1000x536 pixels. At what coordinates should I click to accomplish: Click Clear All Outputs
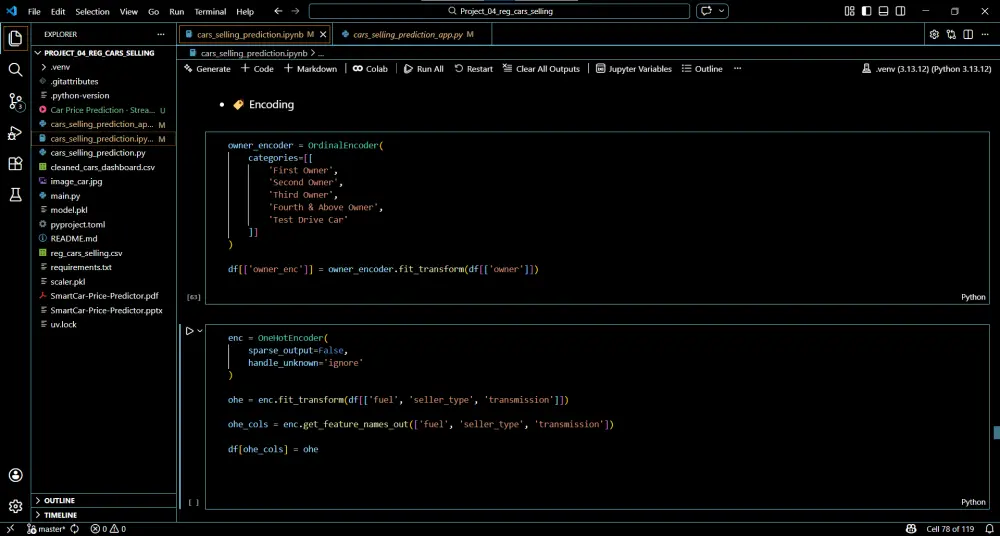[541, 68]
